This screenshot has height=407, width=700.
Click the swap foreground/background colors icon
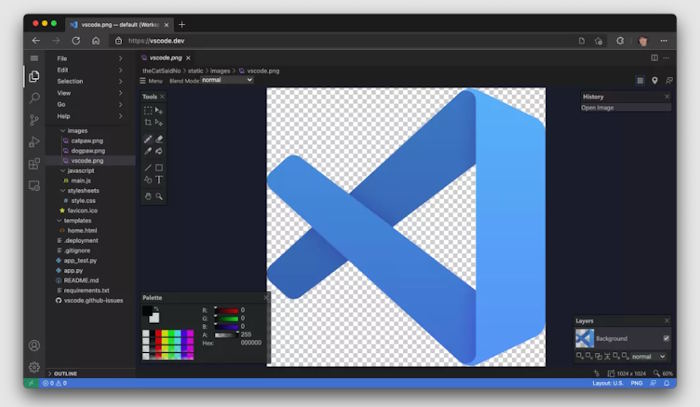pos(156,308)
